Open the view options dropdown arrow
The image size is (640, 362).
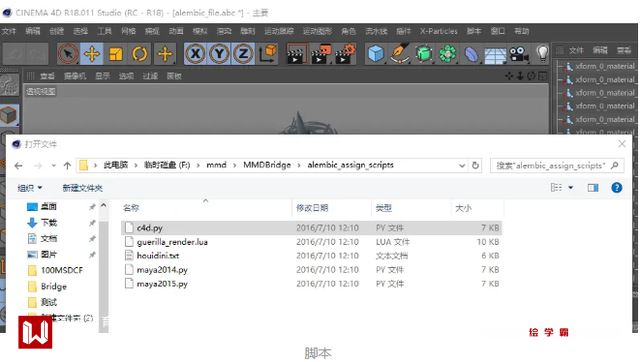[571, 187]
